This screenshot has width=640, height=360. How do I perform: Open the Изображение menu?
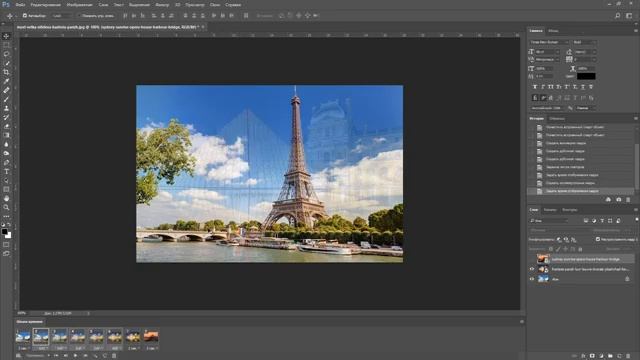click(x=79, y=5)
